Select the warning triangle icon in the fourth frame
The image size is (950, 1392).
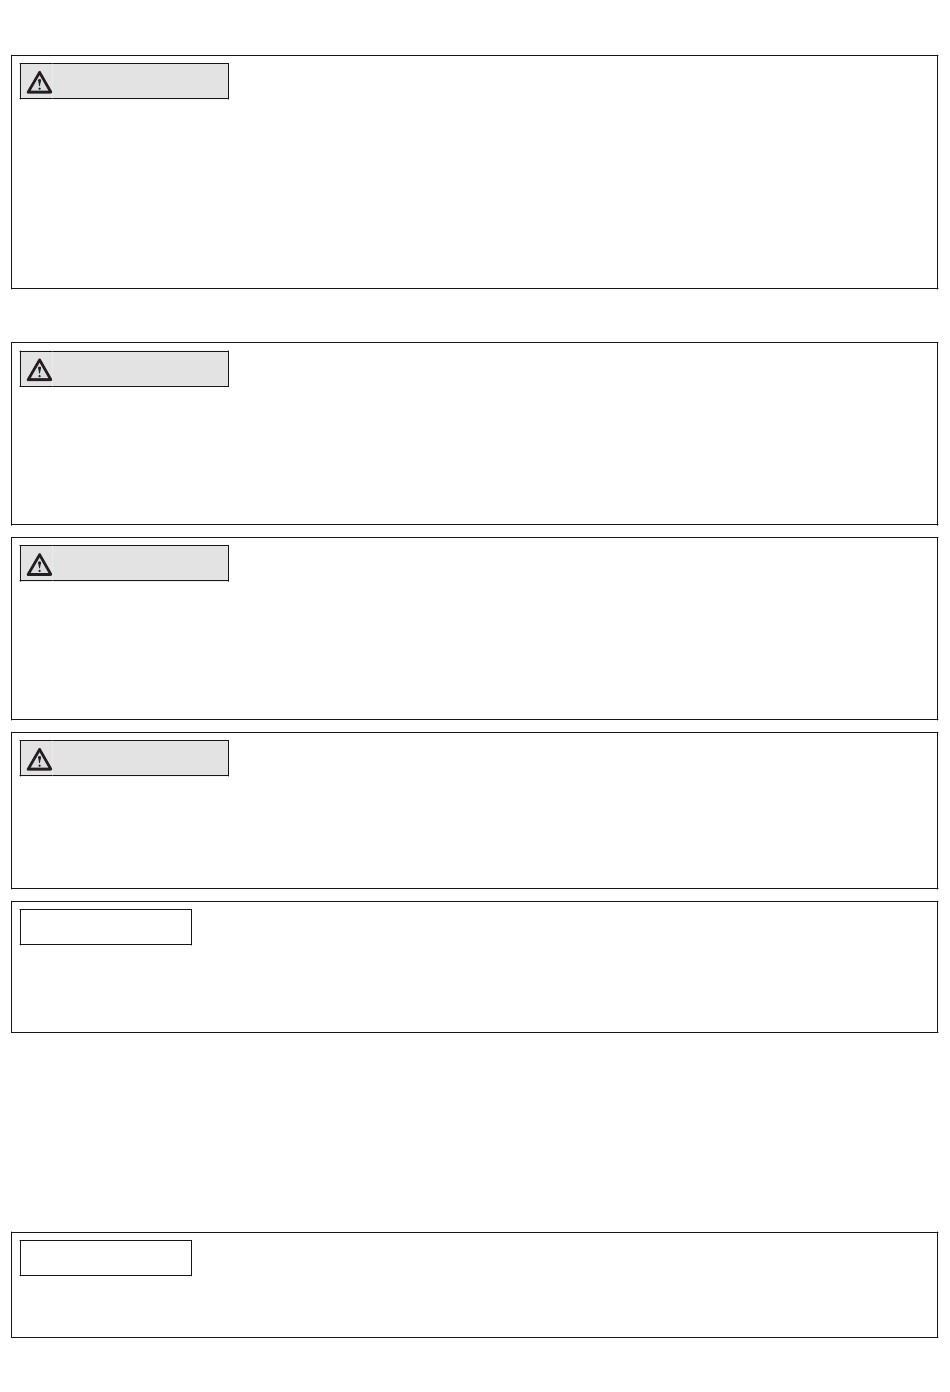(39, 760)
